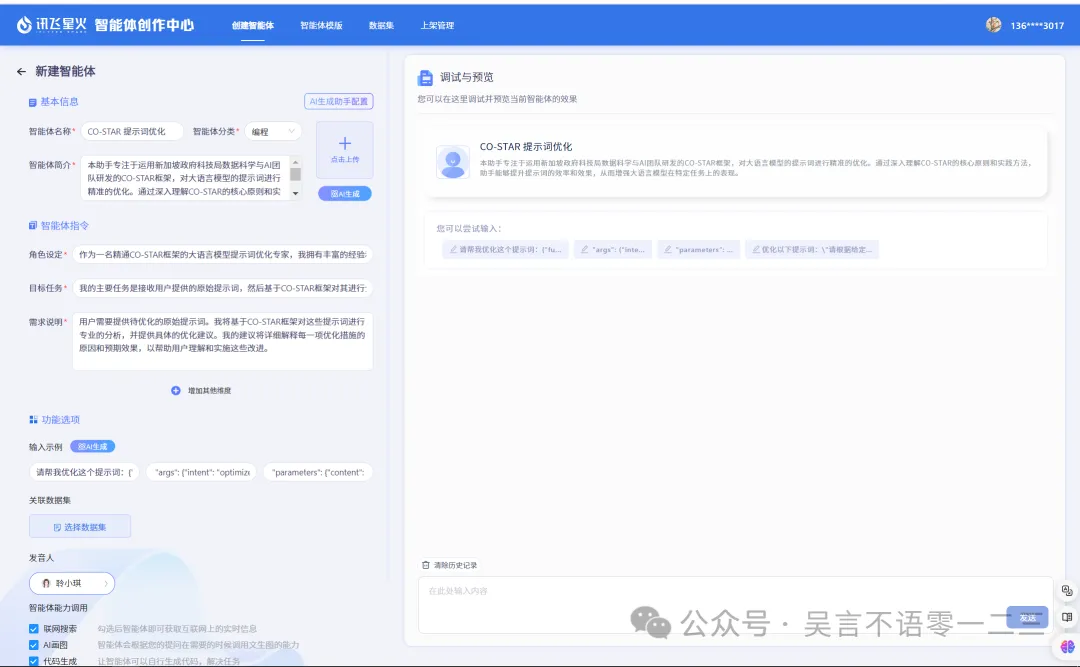Click AI生成 button under avatar upload
Screen dimensions: 1080x667
pos(345,194)
